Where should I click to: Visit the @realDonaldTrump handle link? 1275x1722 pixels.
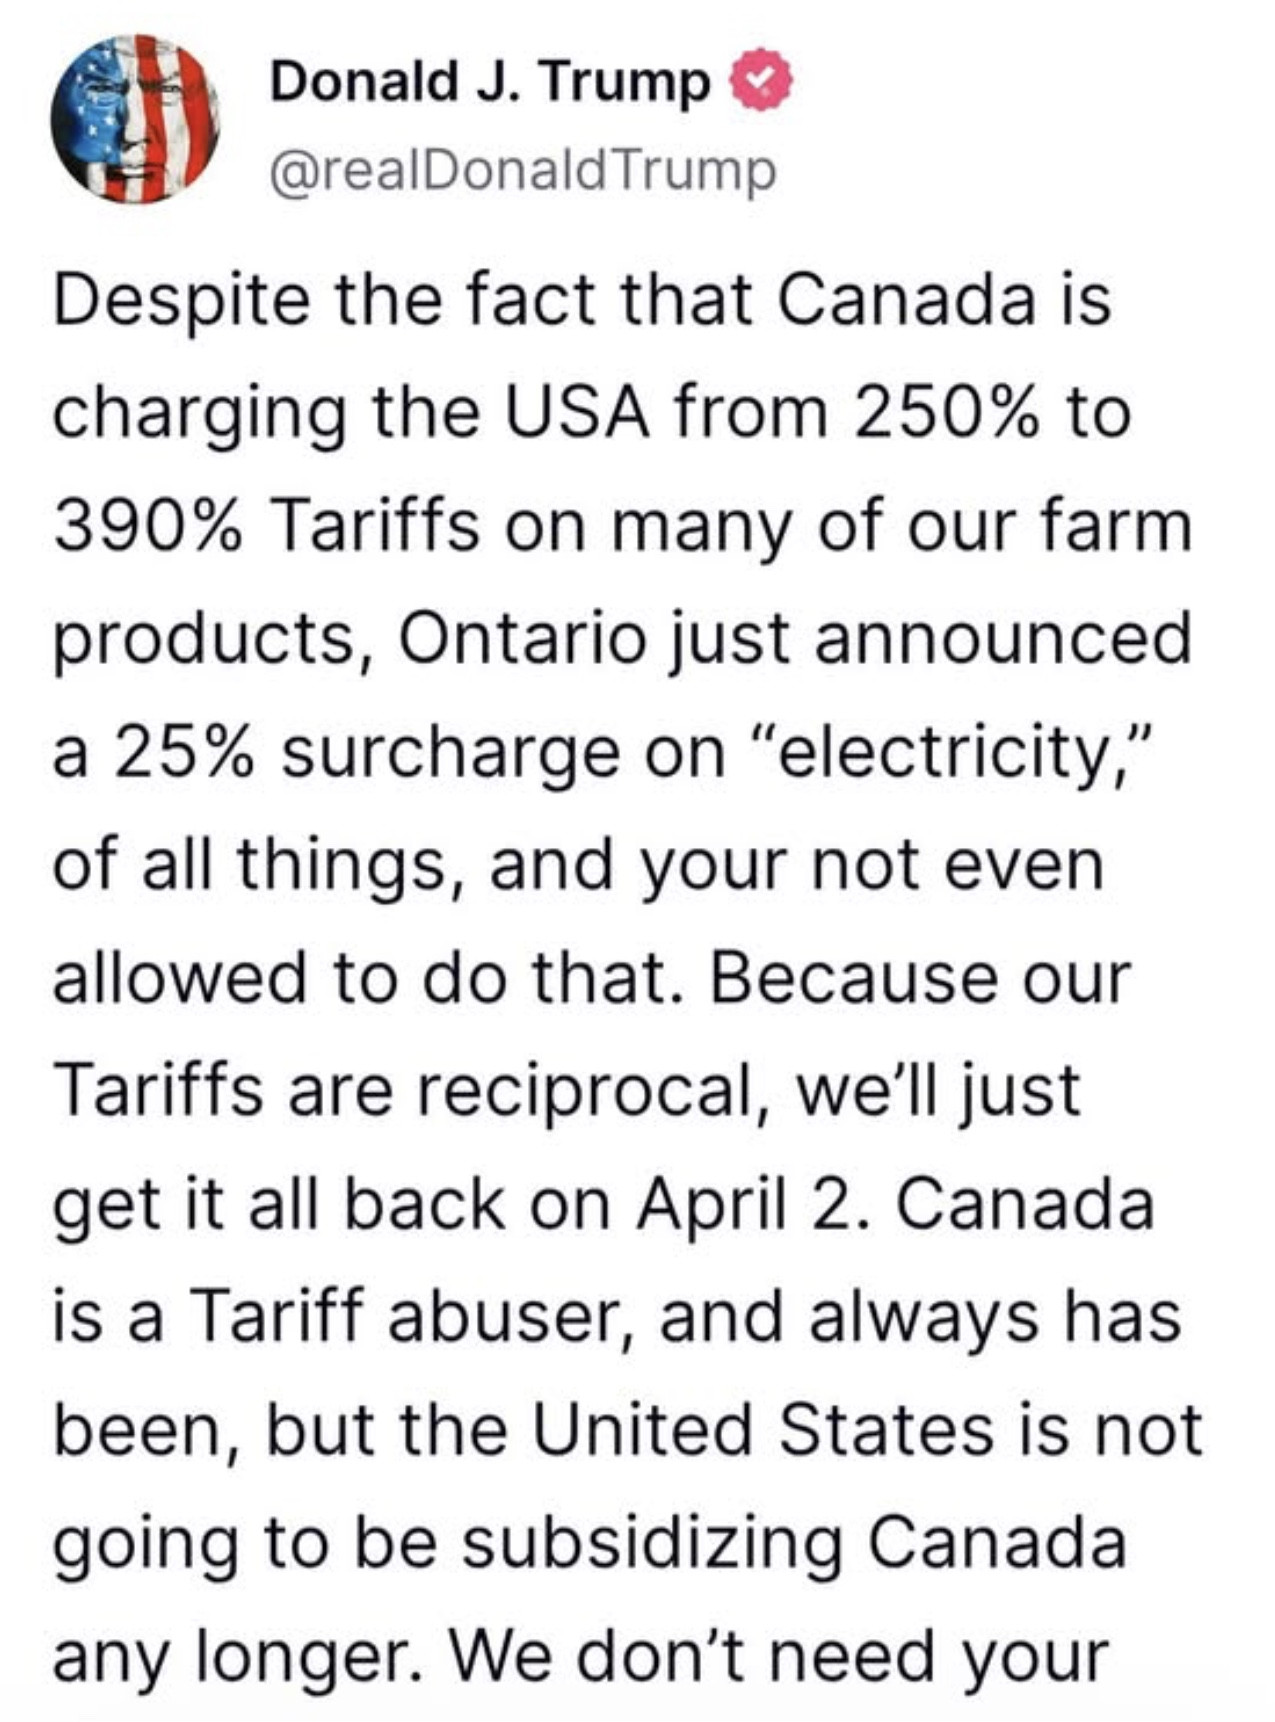(x=522, y=171)
